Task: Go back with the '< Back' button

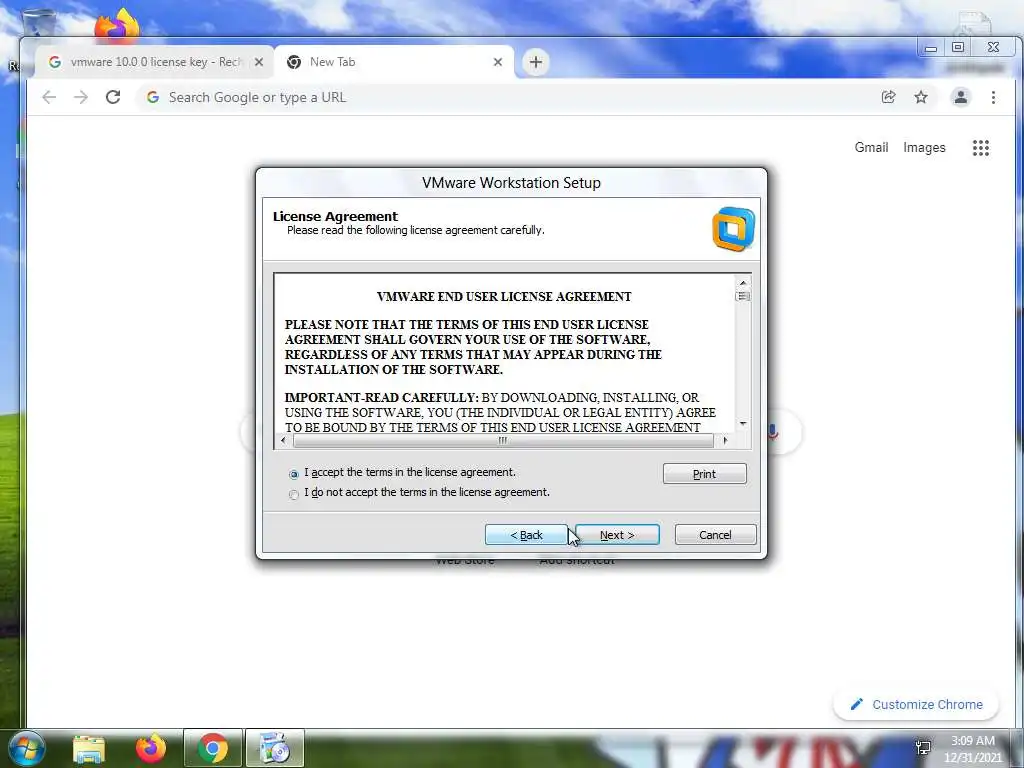Action: [x=526, y=535]
